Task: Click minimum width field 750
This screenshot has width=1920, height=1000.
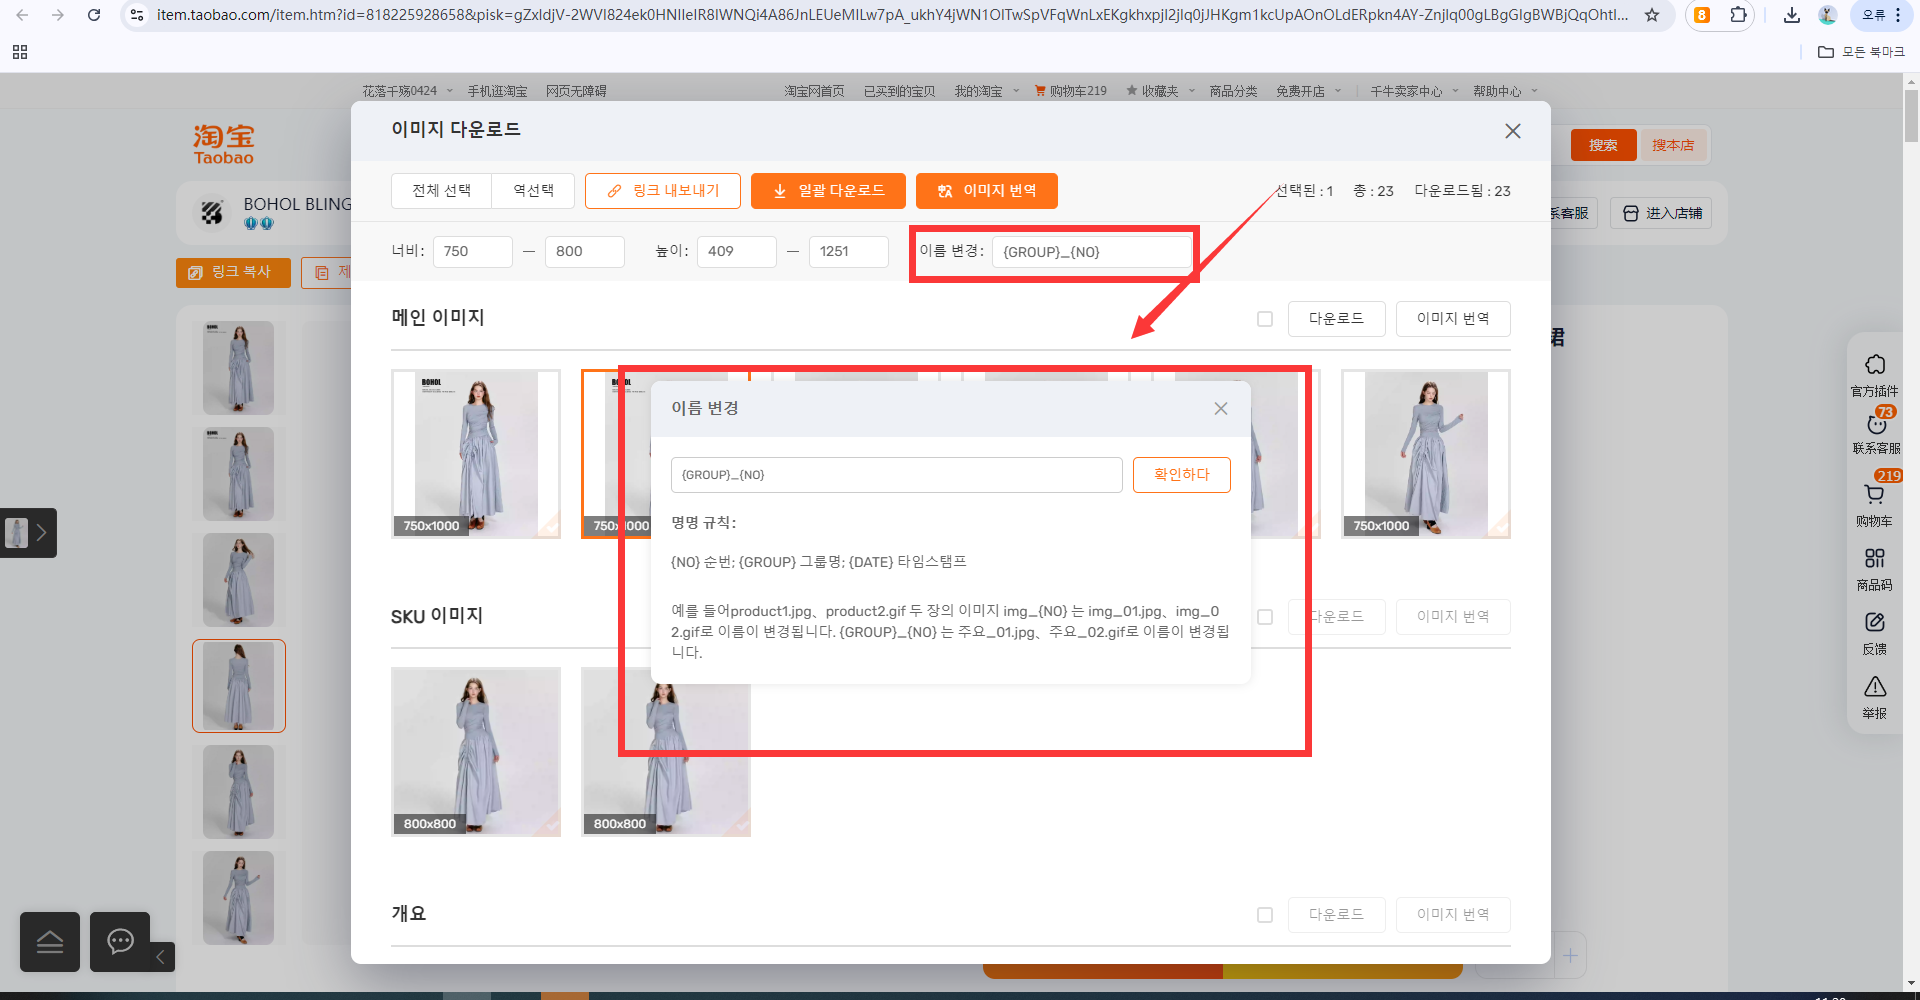Action: [x=473, y=251]
